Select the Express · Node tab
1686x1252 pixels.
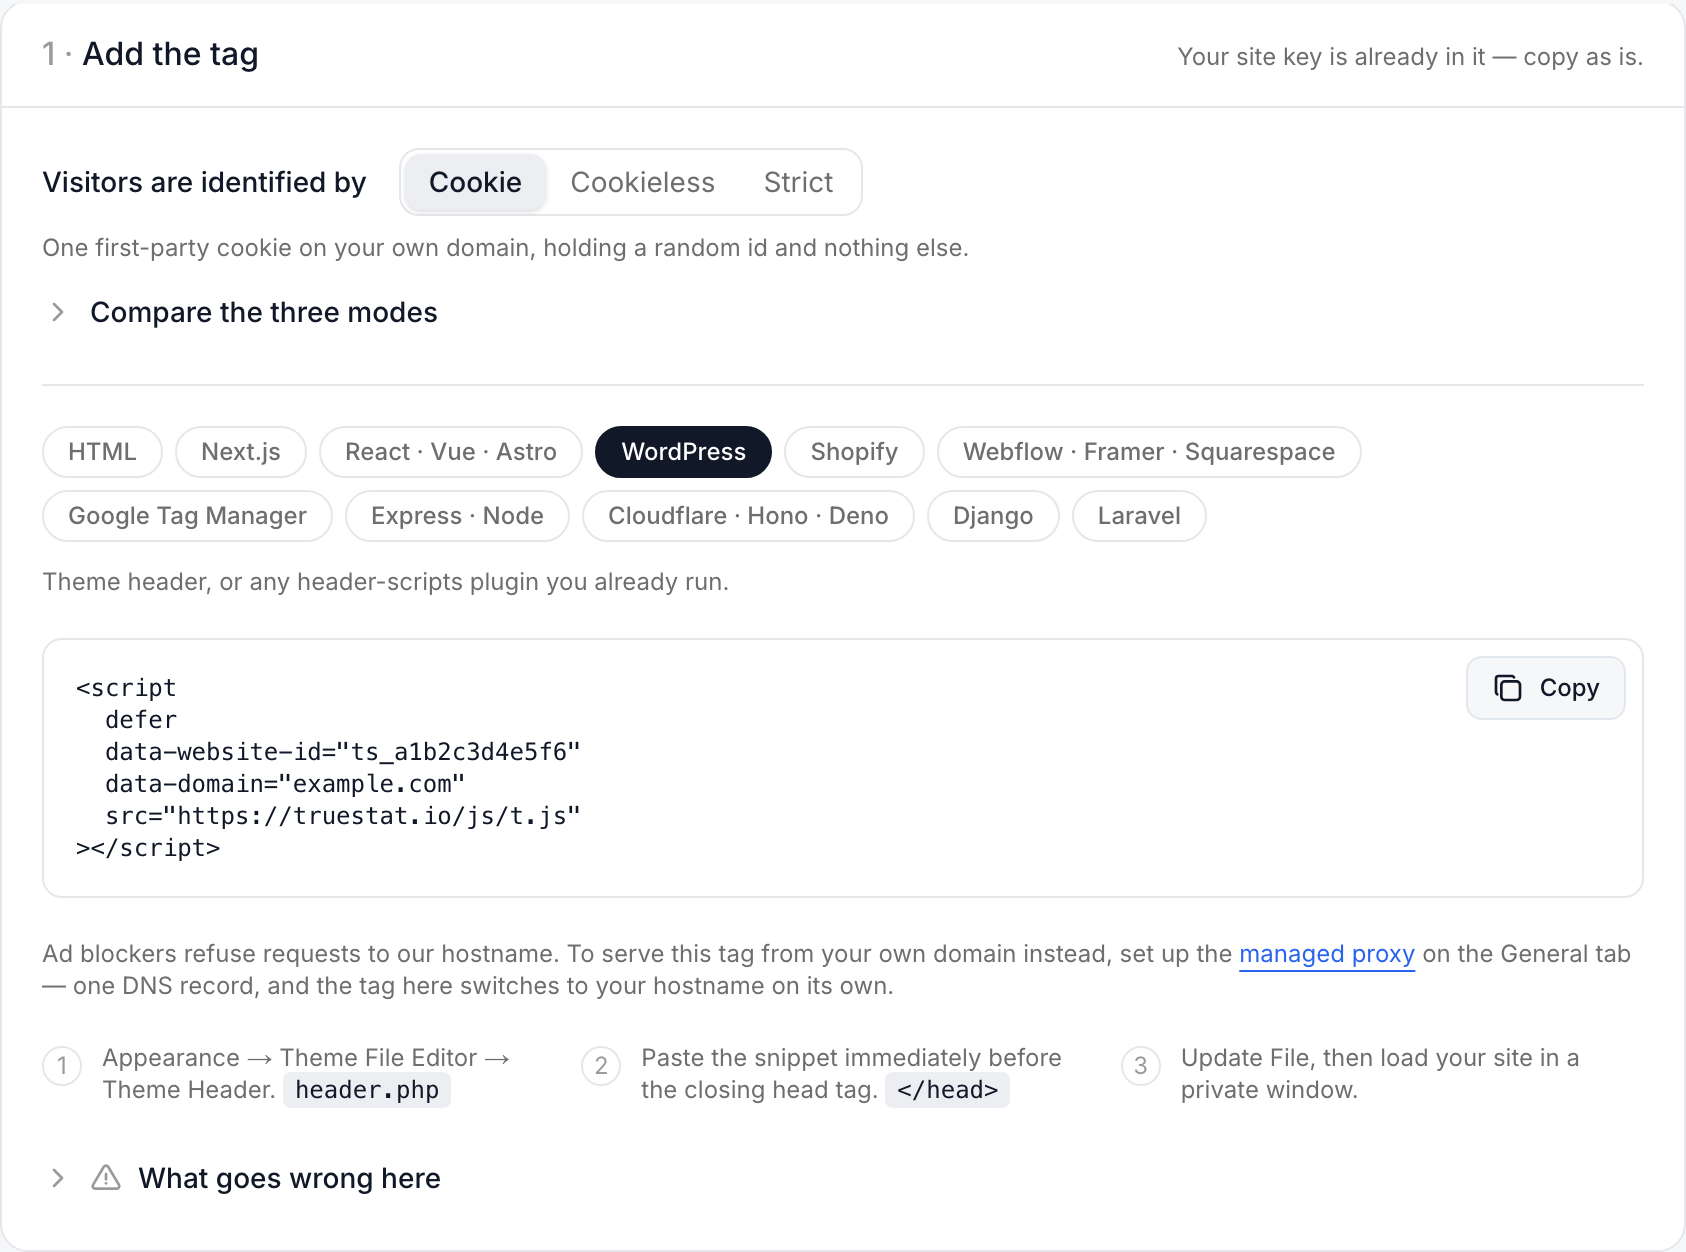pos(457,516)
